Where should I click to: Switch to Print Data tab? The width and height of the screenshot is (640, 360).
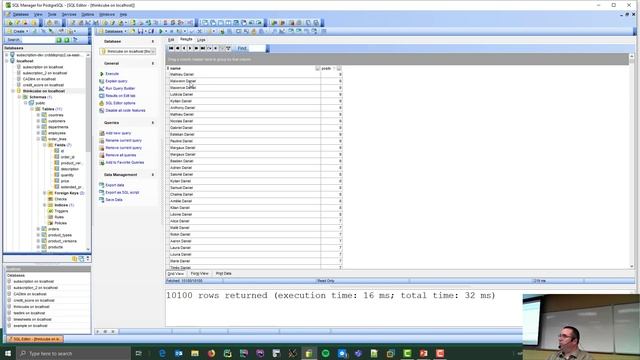[x=223, y=273]
